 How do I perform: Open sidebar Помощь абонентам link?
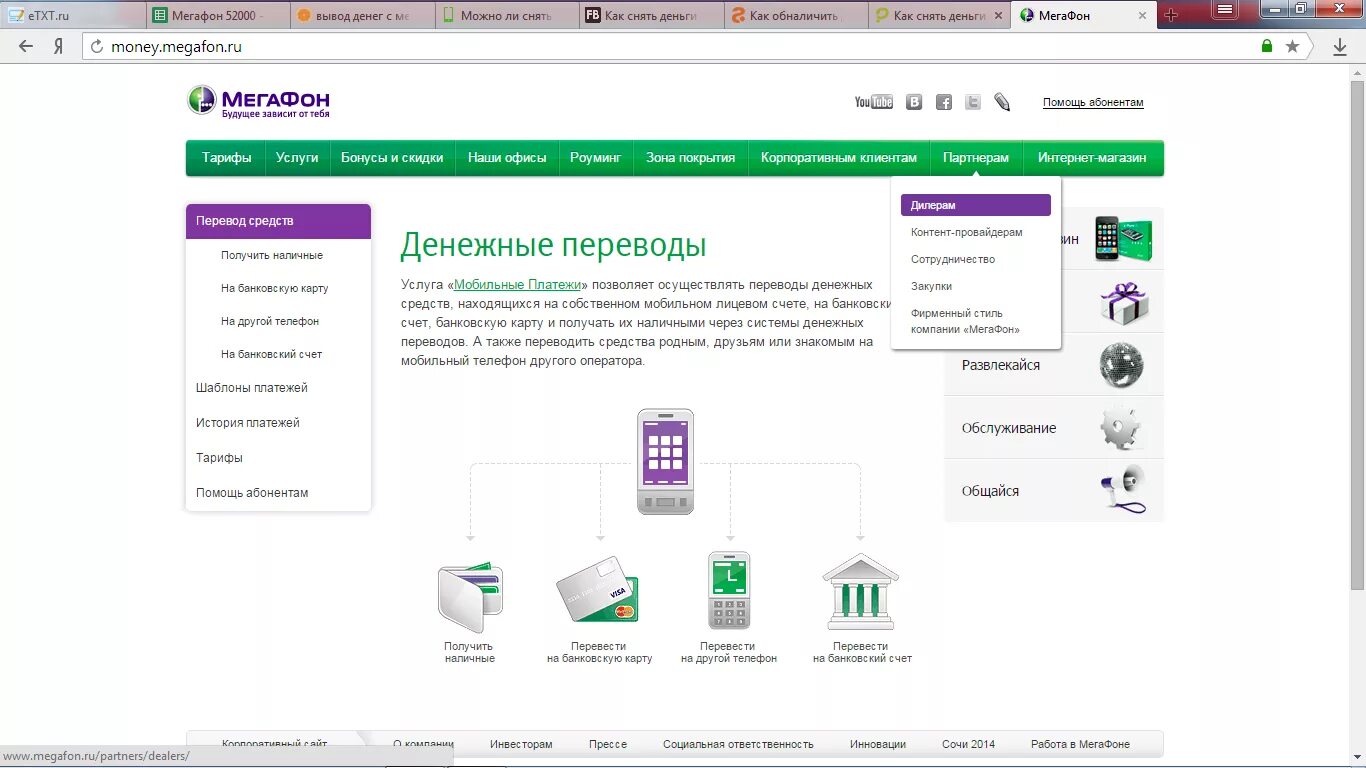point(252,493)
